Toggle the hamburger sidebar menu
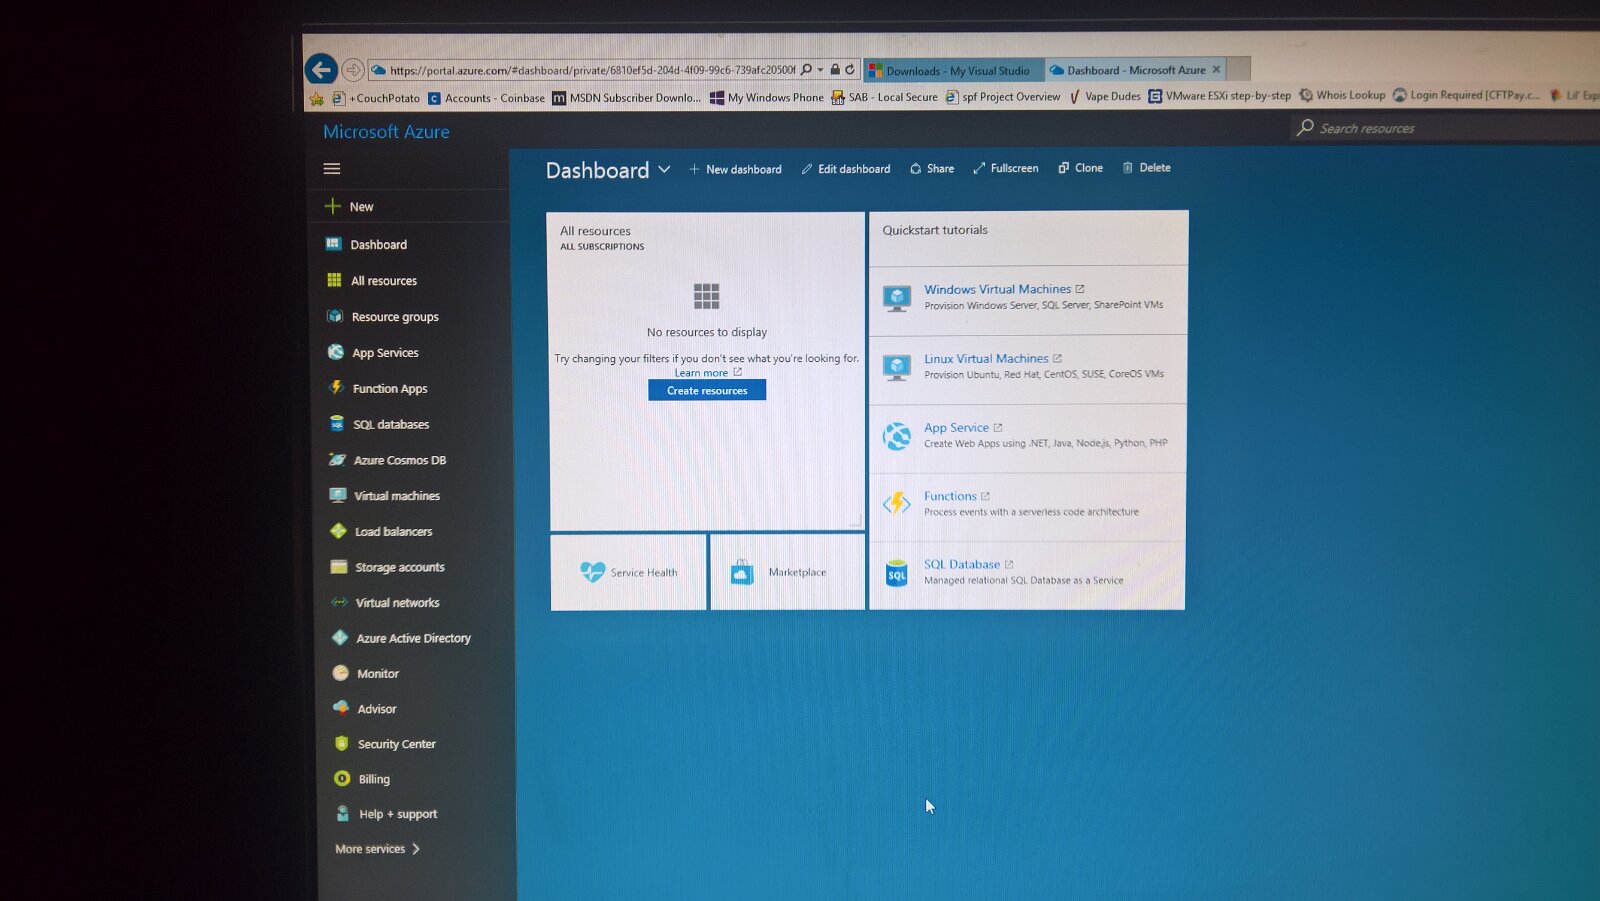1600x901 pixels. pyautogui.click(x=332, y=169)
